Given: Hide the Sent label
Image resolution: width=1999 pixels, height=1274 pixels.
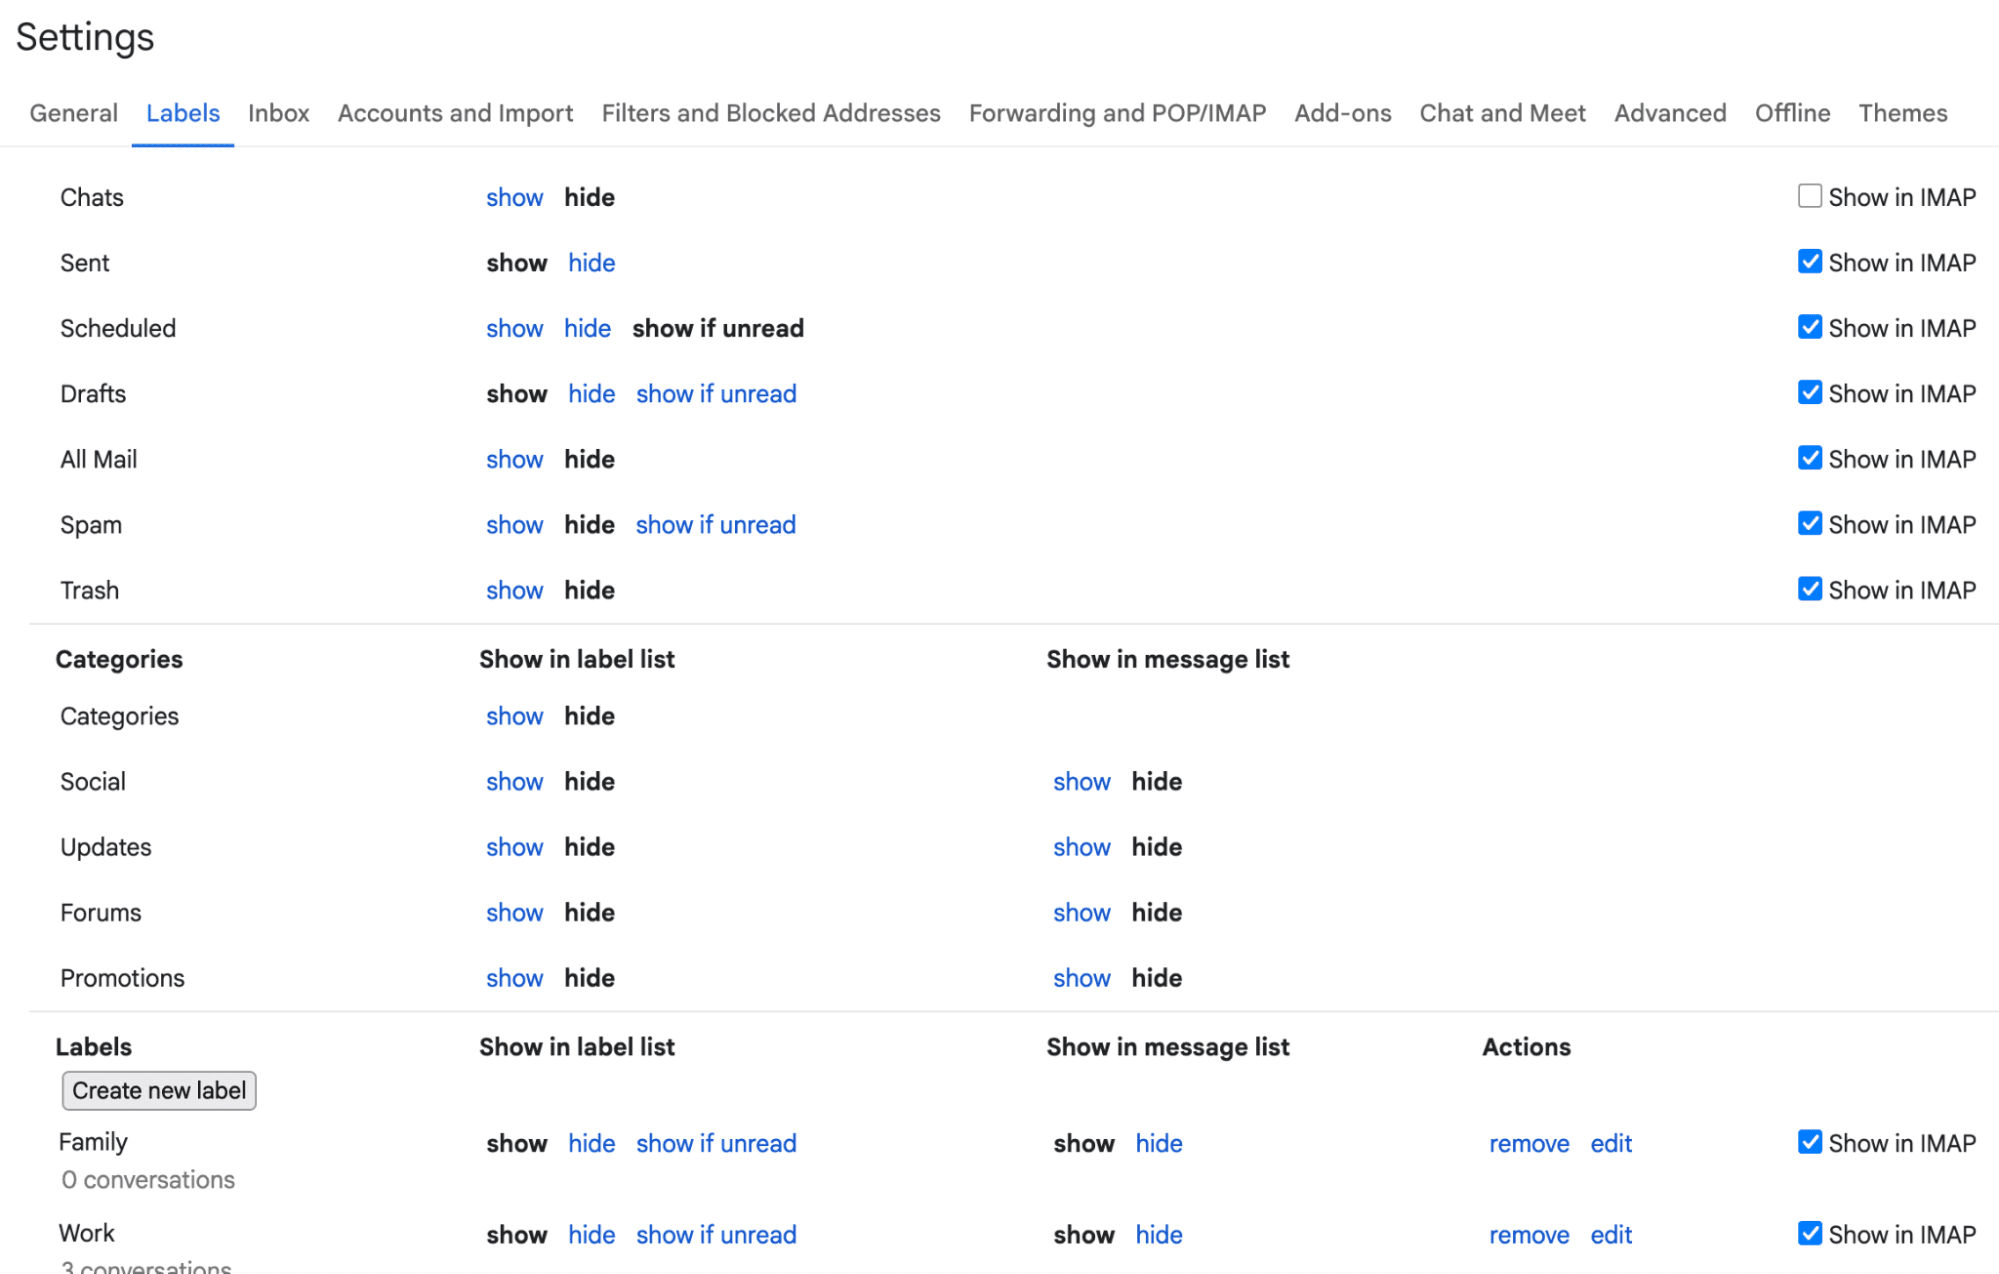Looking at the screenshot, I should tap(591, 262).
